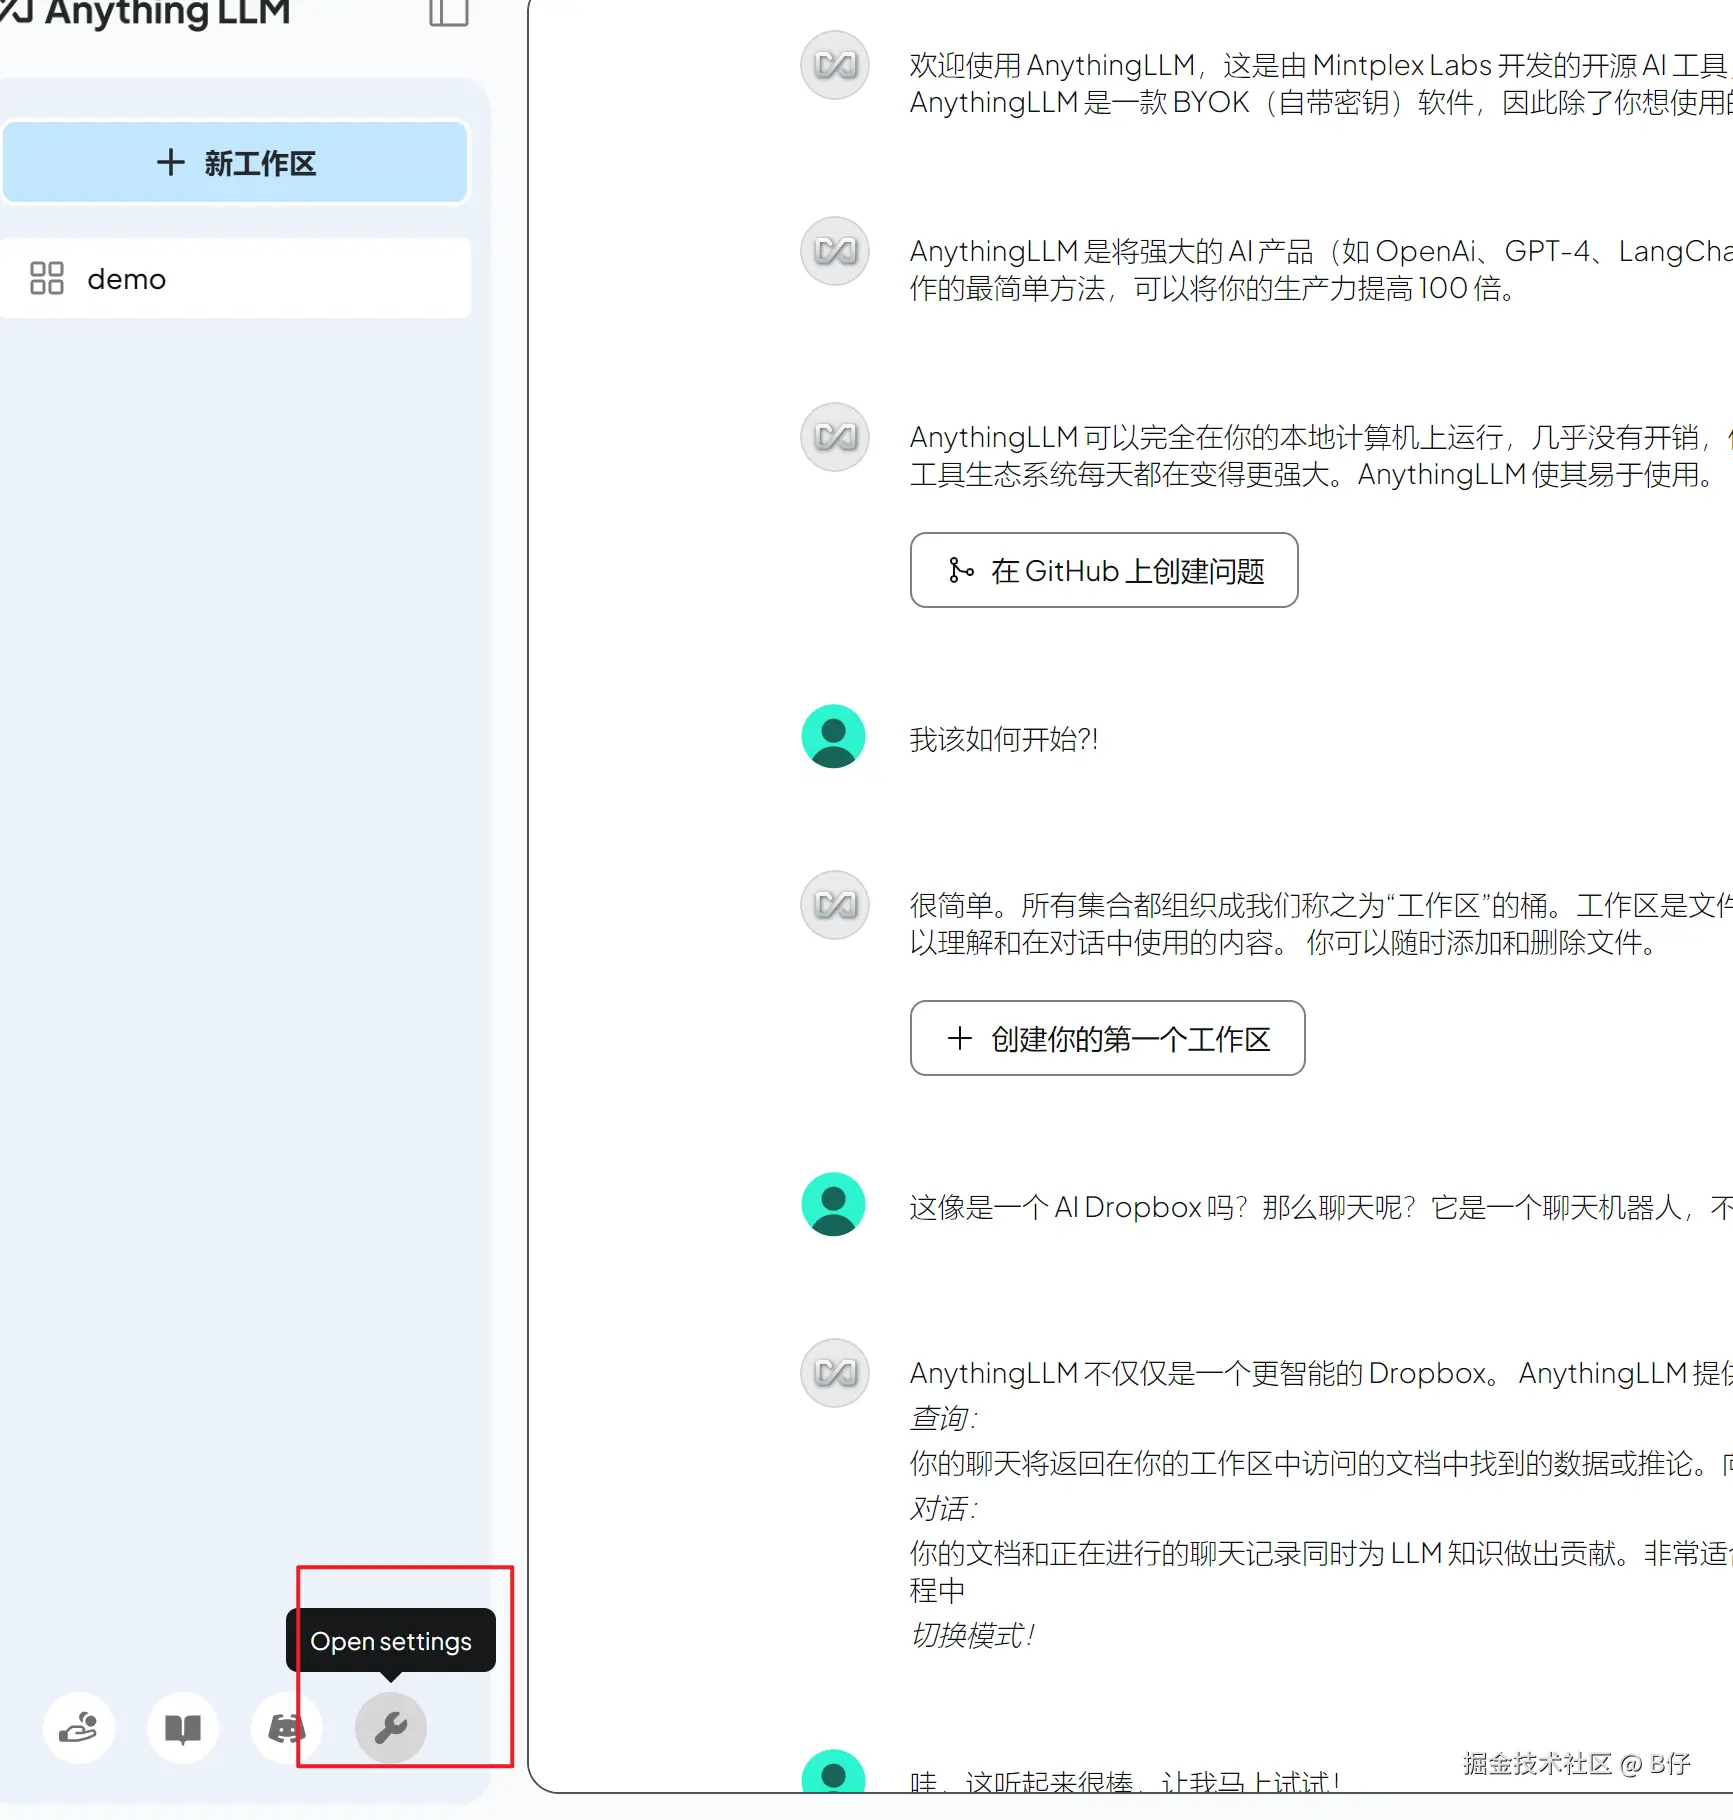Click the line 作的最简单方法，可以将你的生产力提高 100 倍
This screenshot has width=1733, height=1820.
pos(1212,288)
